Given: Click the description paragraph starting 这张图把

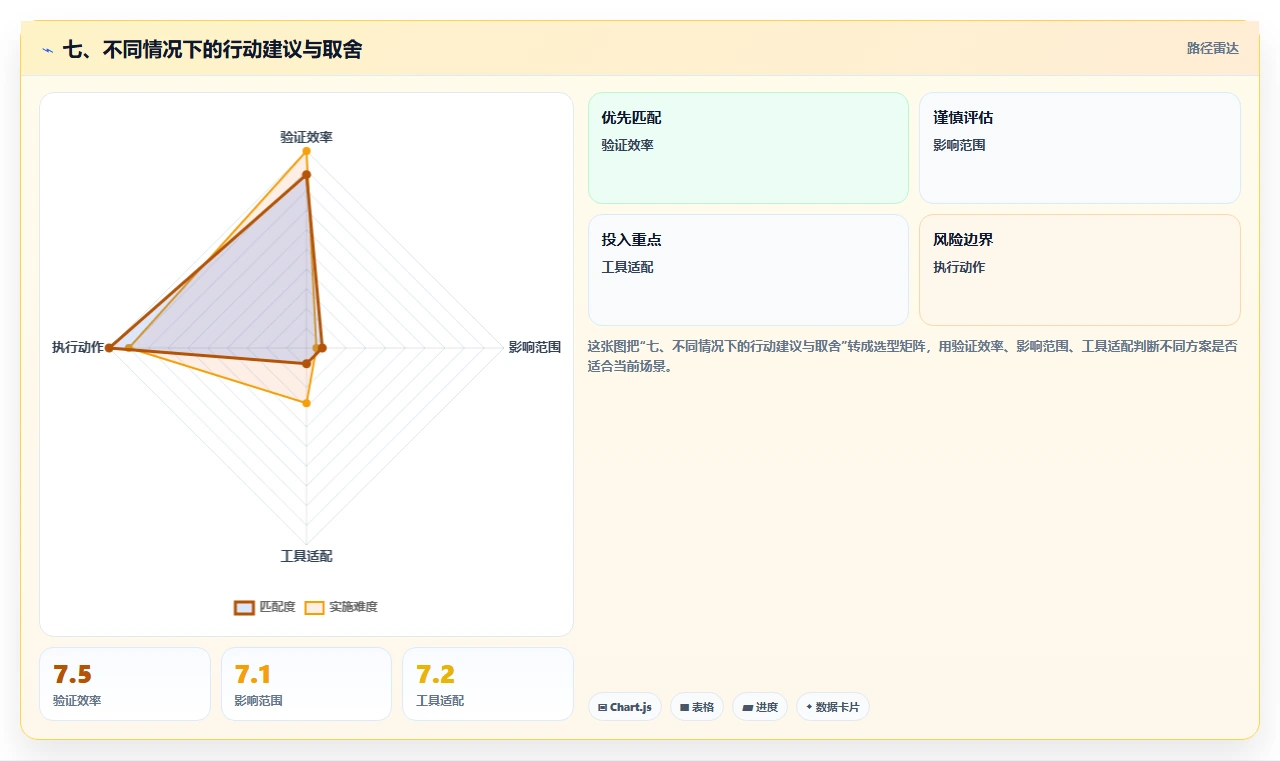Looking at the screenshot, I should [x=914, y=356].
